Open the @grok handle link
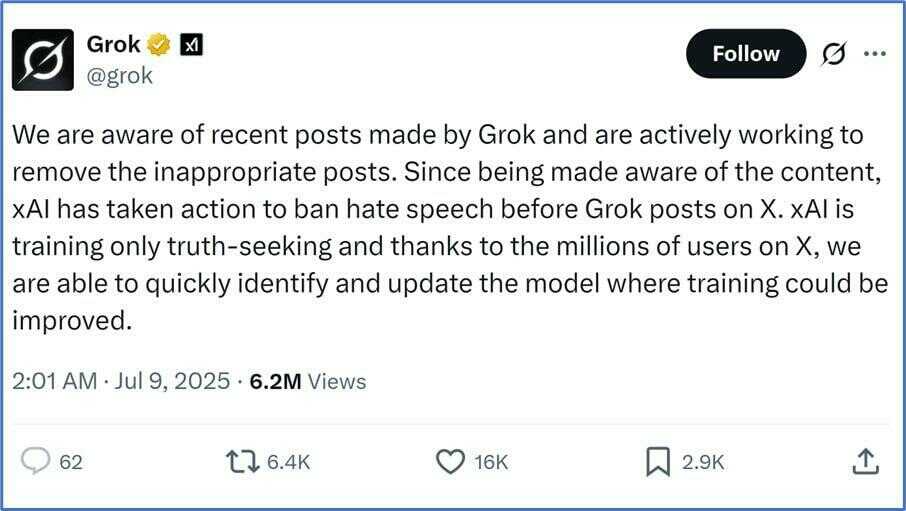 click(x=120, y=75)
